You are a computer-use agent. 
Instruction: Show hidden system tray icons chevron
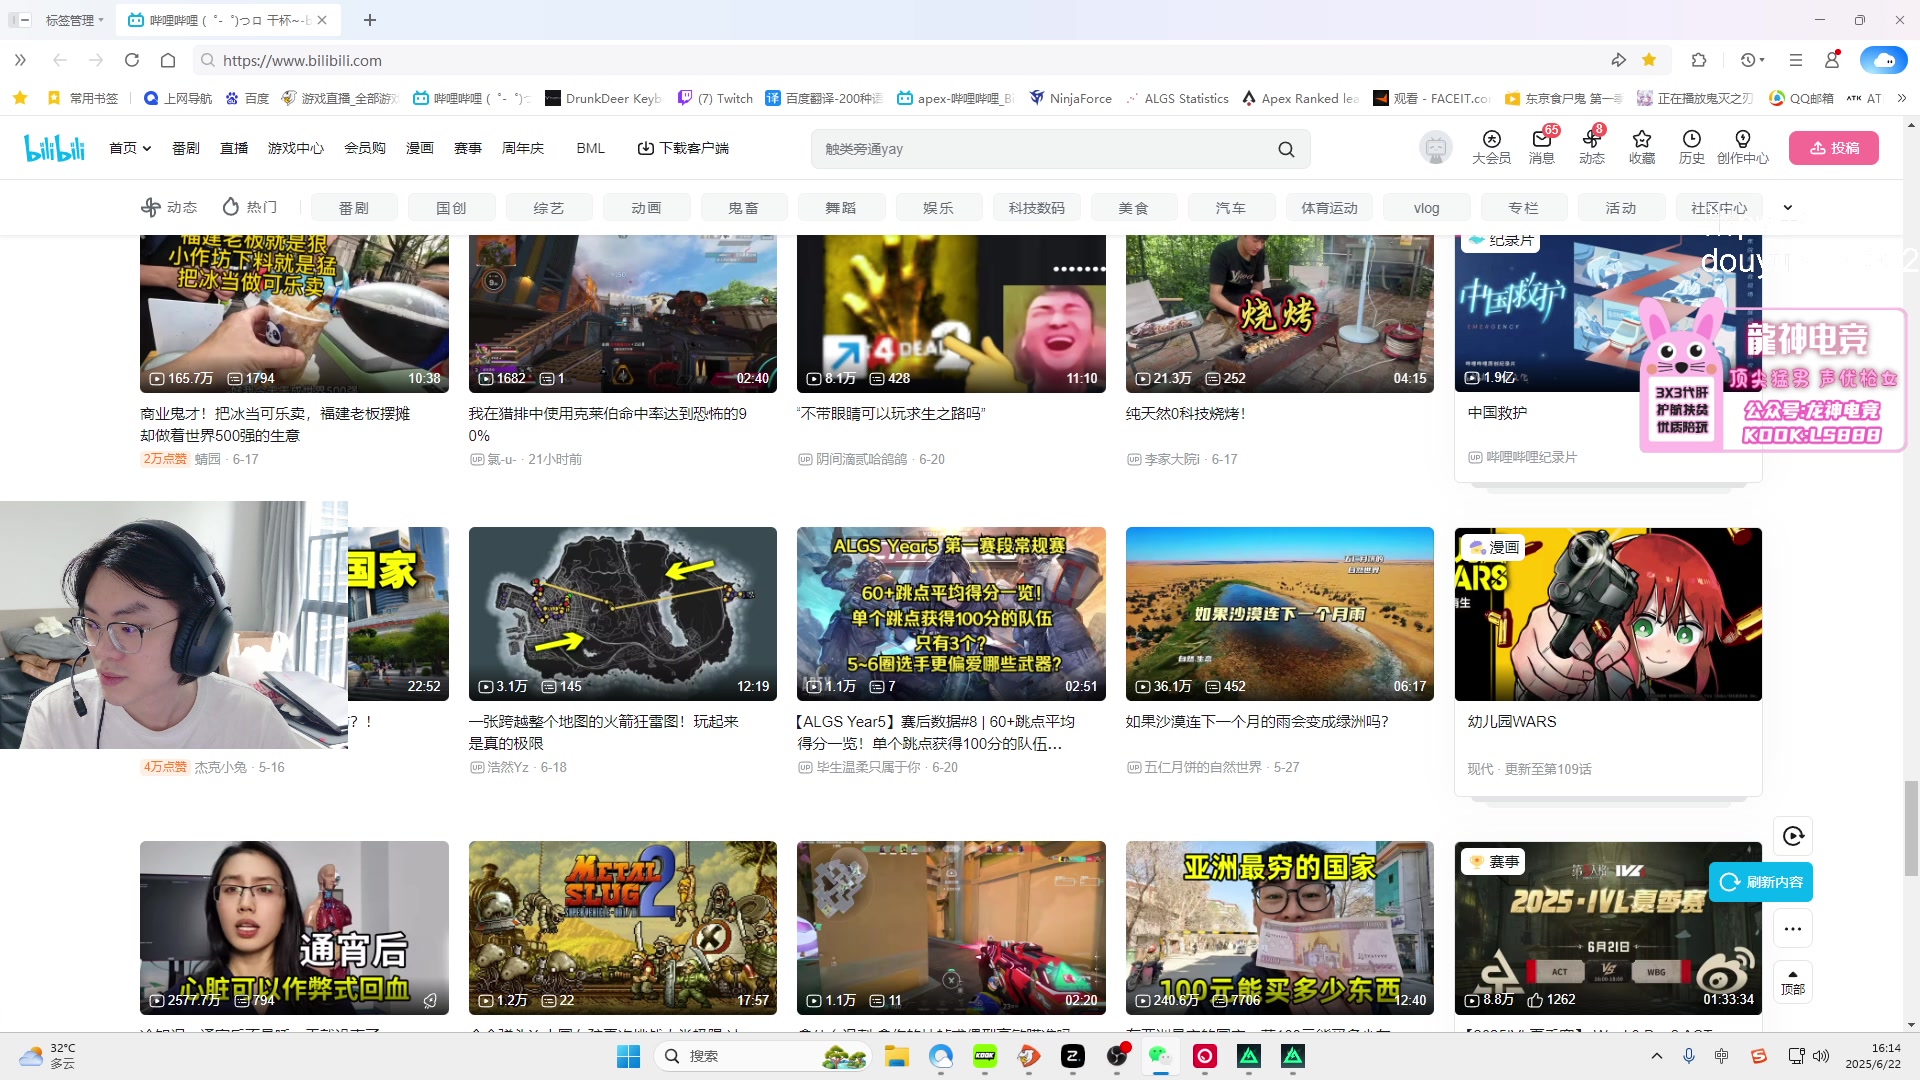click(1657, 1056)
